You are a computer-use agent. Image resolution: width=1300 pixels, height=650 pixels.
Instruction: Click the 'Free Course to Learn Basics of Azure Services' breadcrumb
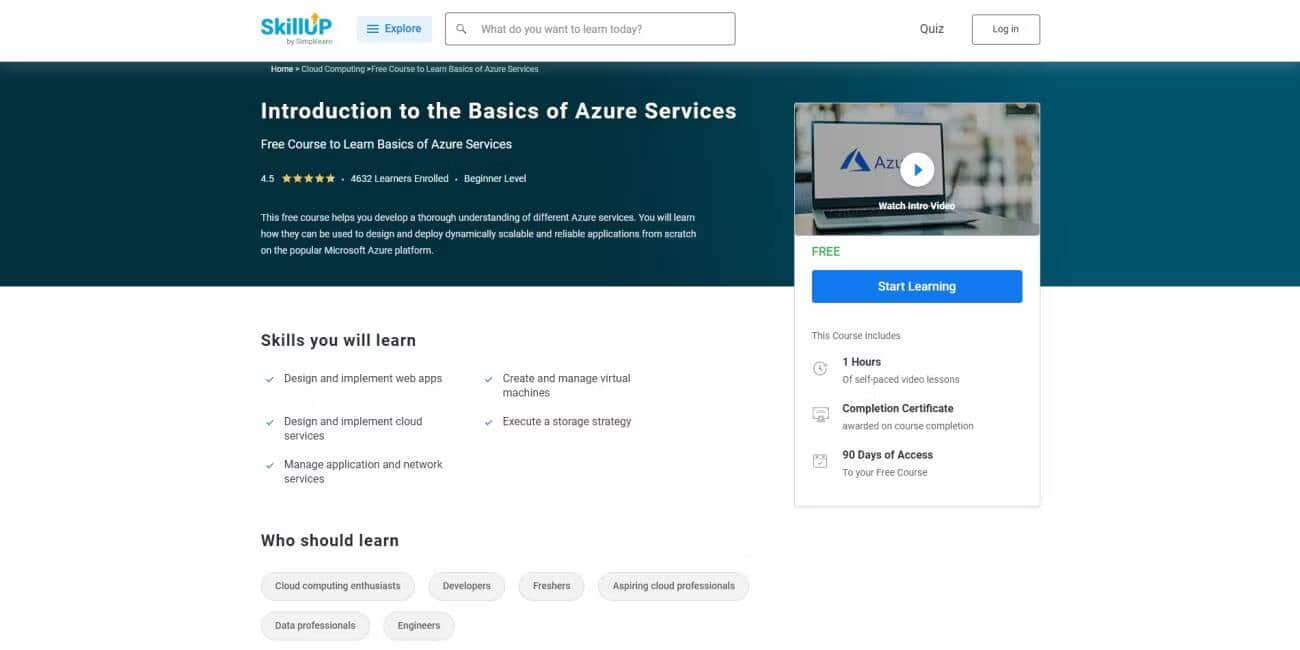455,69
